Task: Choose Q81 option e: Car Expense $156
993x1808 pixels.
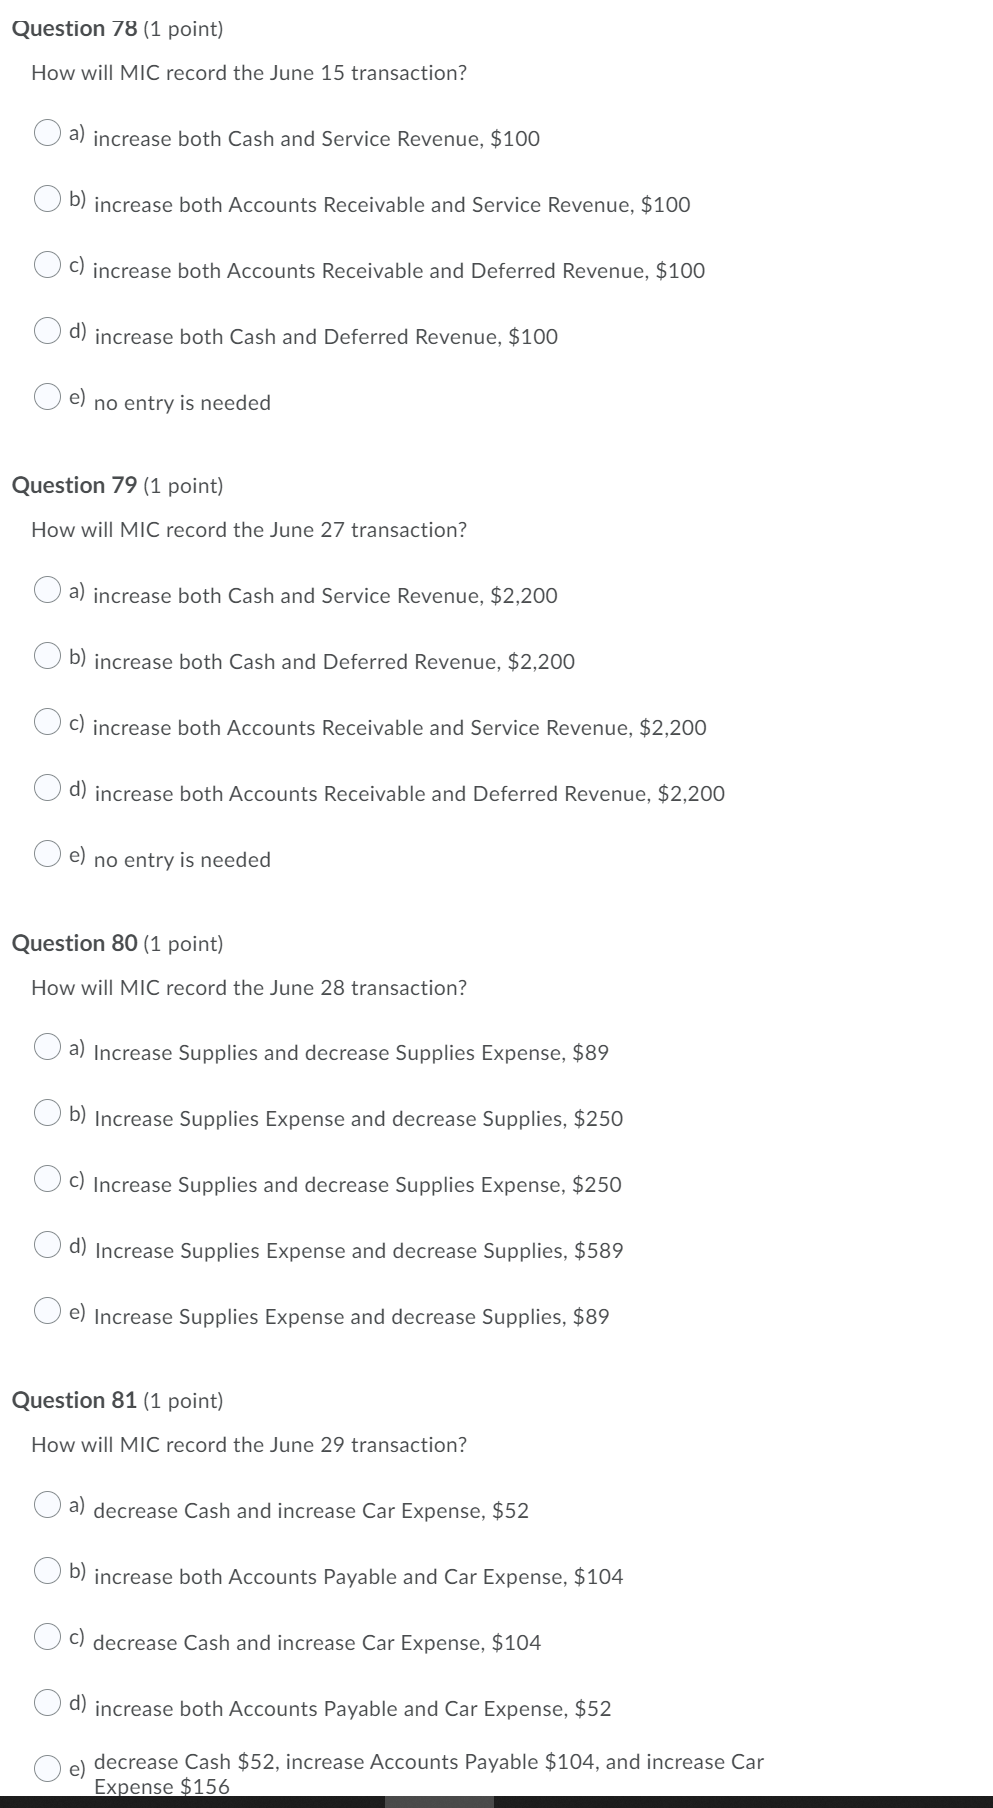Action: 48,1768
